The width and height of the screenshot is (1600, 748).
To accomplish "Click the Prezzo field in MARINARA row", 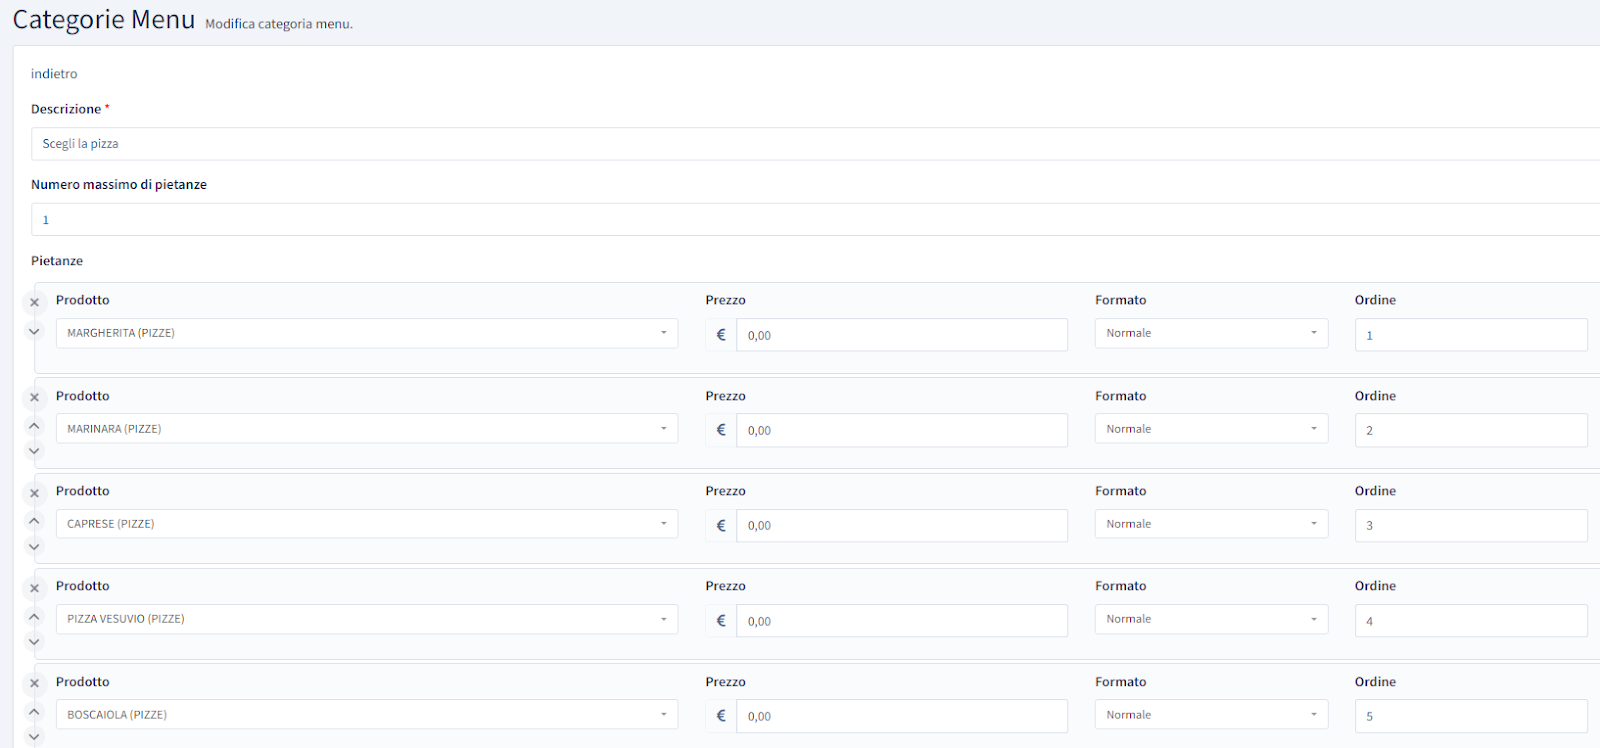I will coord(902,430).
